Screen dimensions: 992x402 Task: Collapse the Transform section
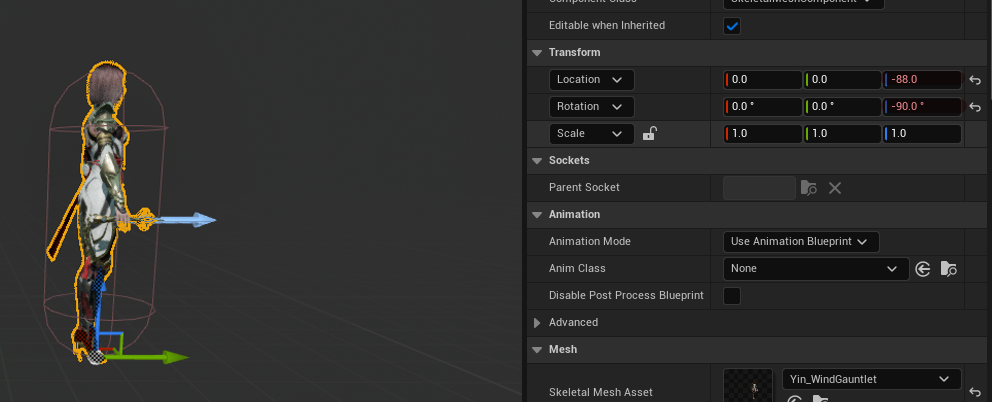[537, 53]
